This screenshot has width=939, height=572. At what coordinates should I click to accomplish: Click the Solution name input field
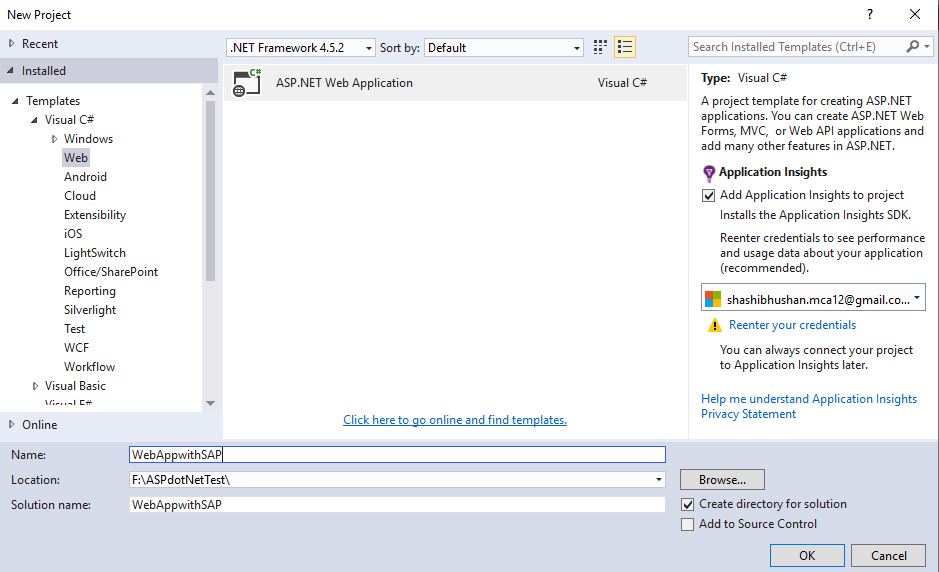coord(397,505)
